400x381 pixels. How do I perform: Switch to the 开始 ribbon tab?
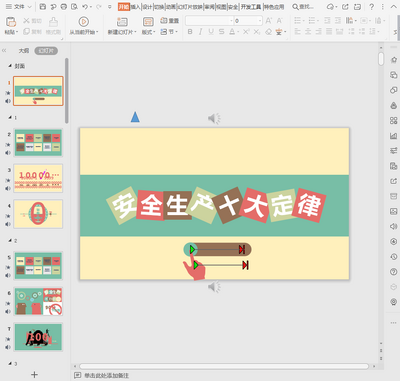[123, 7]
